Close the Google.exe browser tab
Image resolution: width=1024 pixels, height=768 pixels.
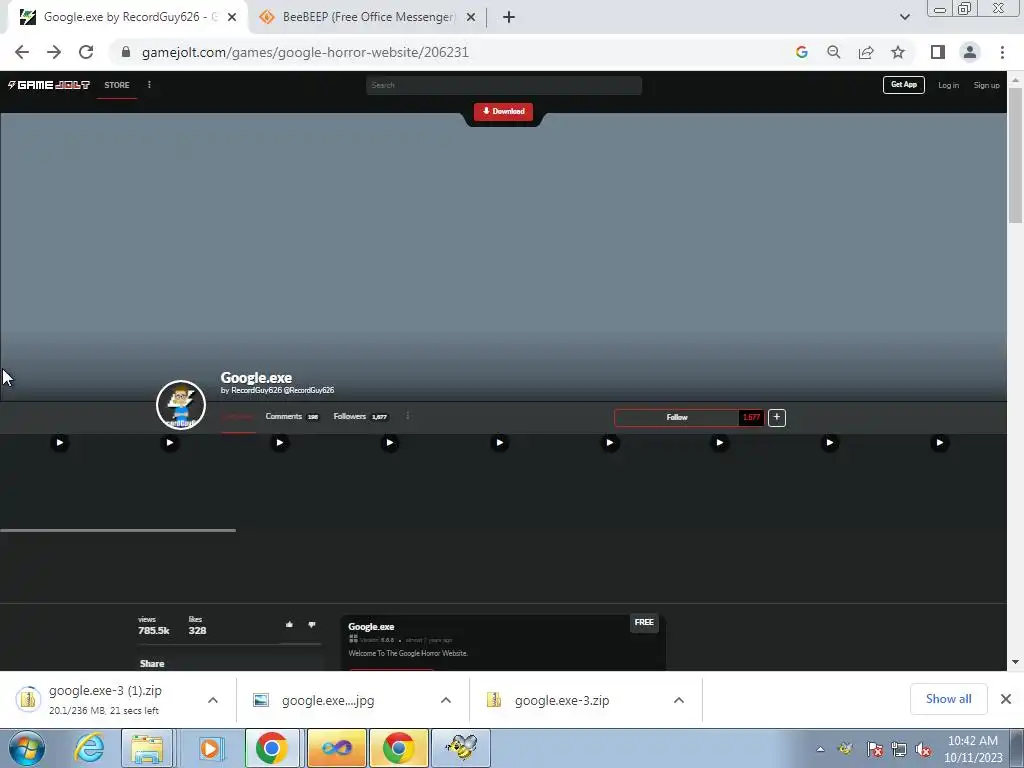232,17
